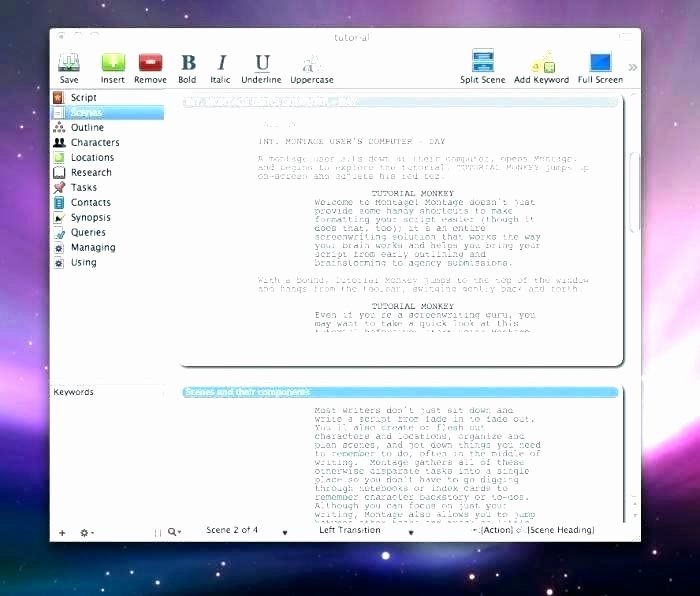Toggle Italic formatting
The image size is (700, 596).
221,67
